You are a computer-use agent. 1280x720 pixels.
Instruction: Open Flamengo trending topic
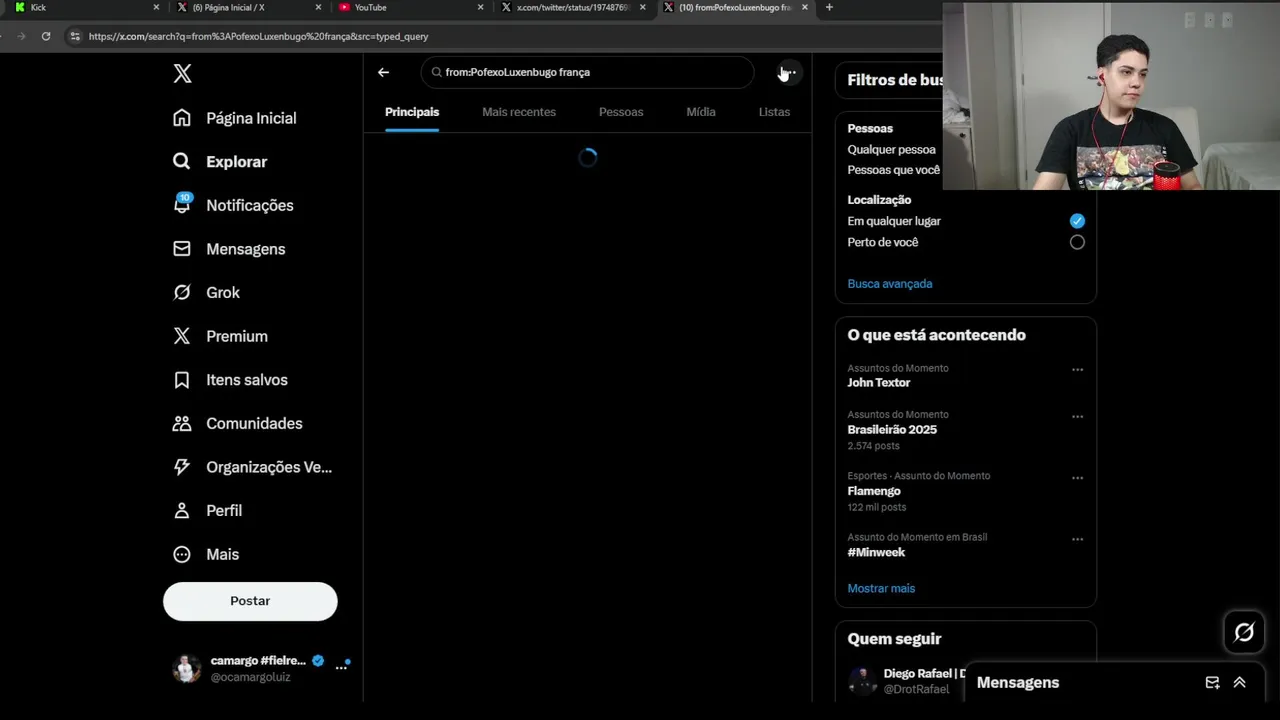click(x=874, y=491)
